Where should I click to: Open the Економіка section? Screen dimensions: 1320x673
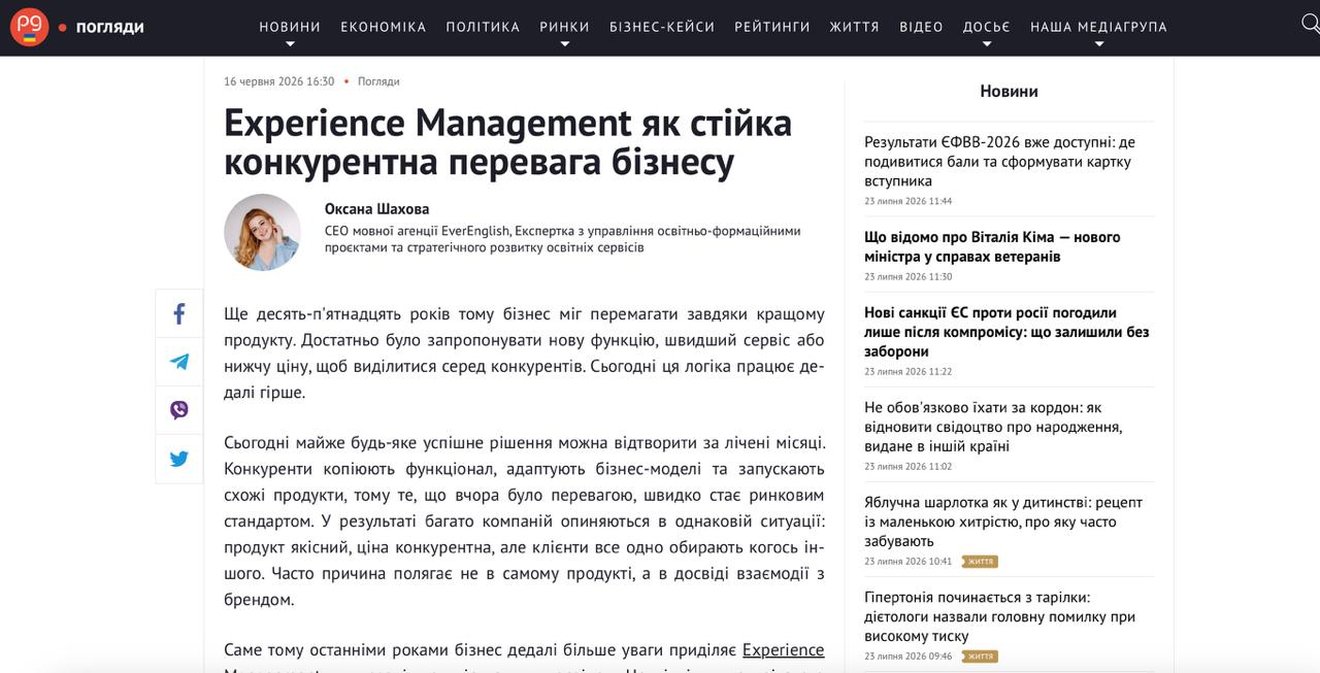[383, 27]
